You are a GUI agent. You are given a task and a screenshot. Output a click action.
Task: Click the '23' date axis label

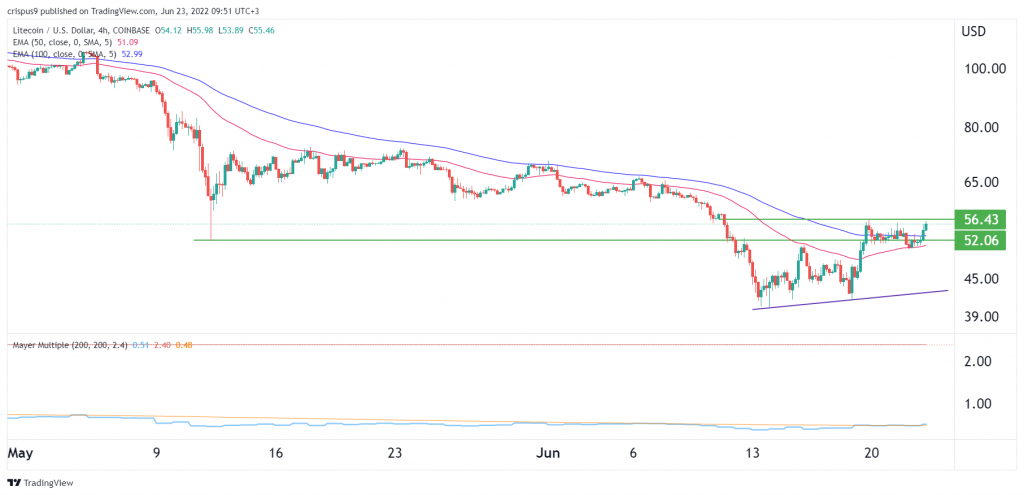click(x=396, y=453)
